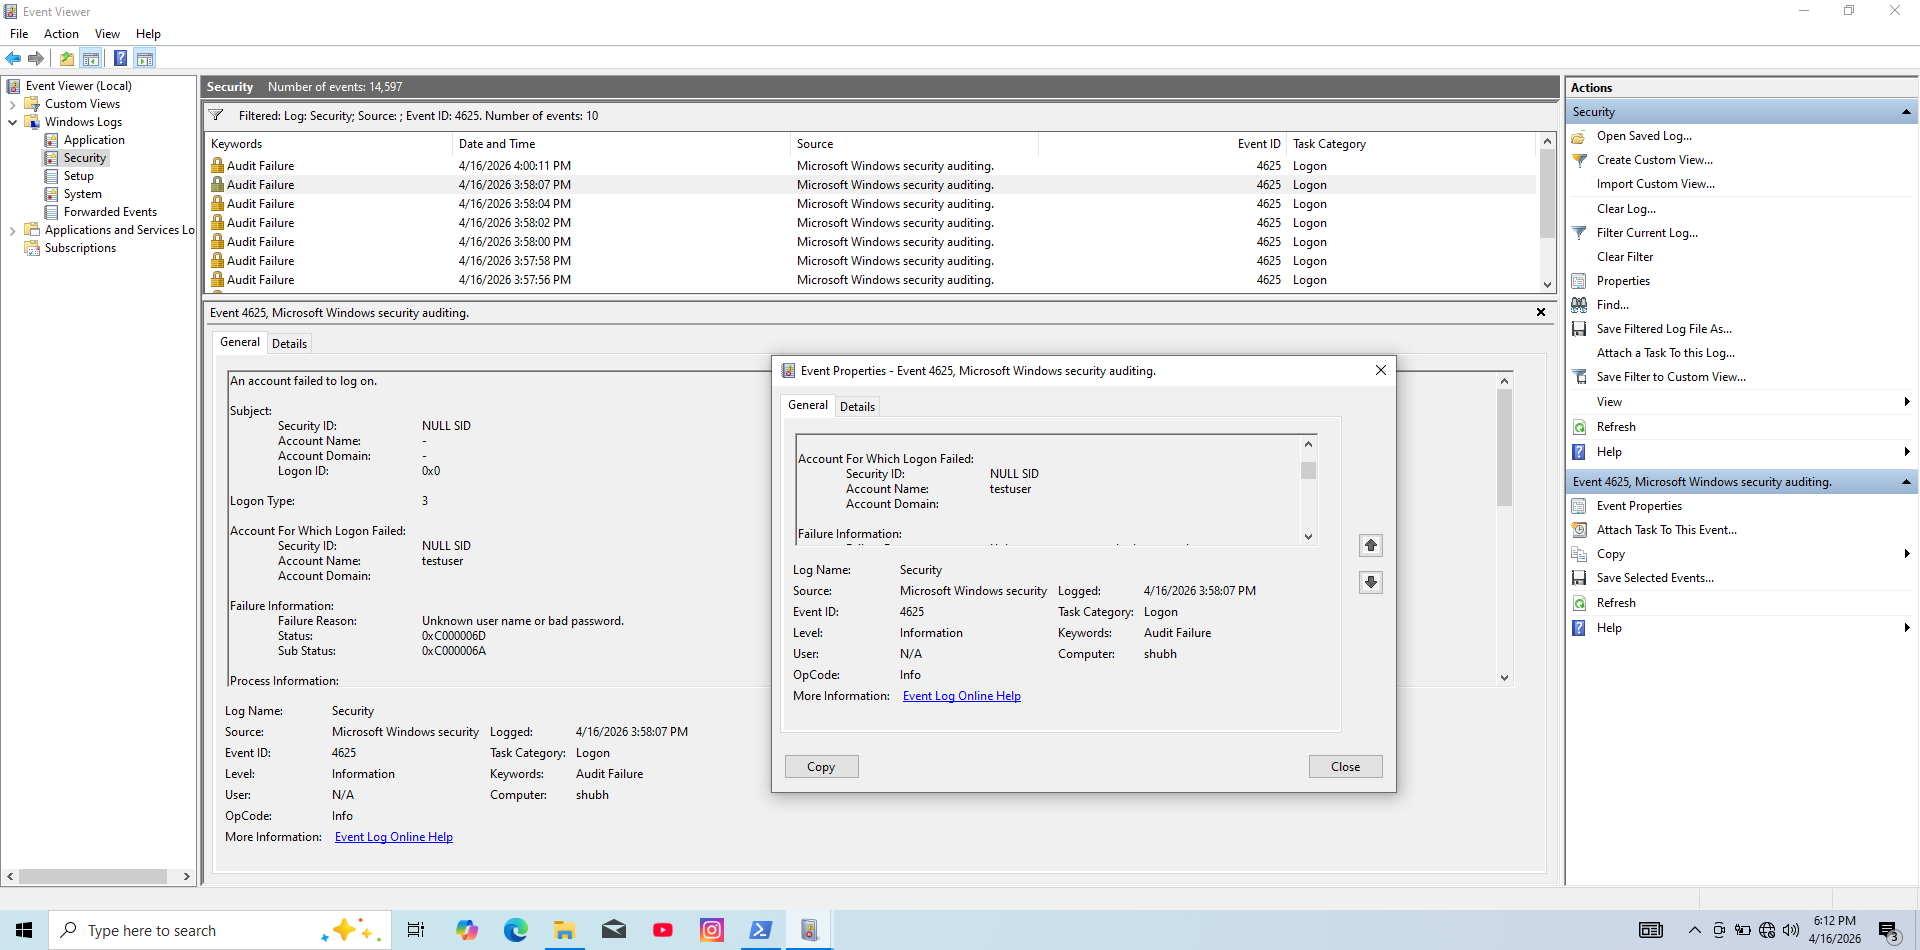The width and height of the screenshot is (1920, 950).
Task: Expand Applications and Services Logs node
Action: coord(12,230)
